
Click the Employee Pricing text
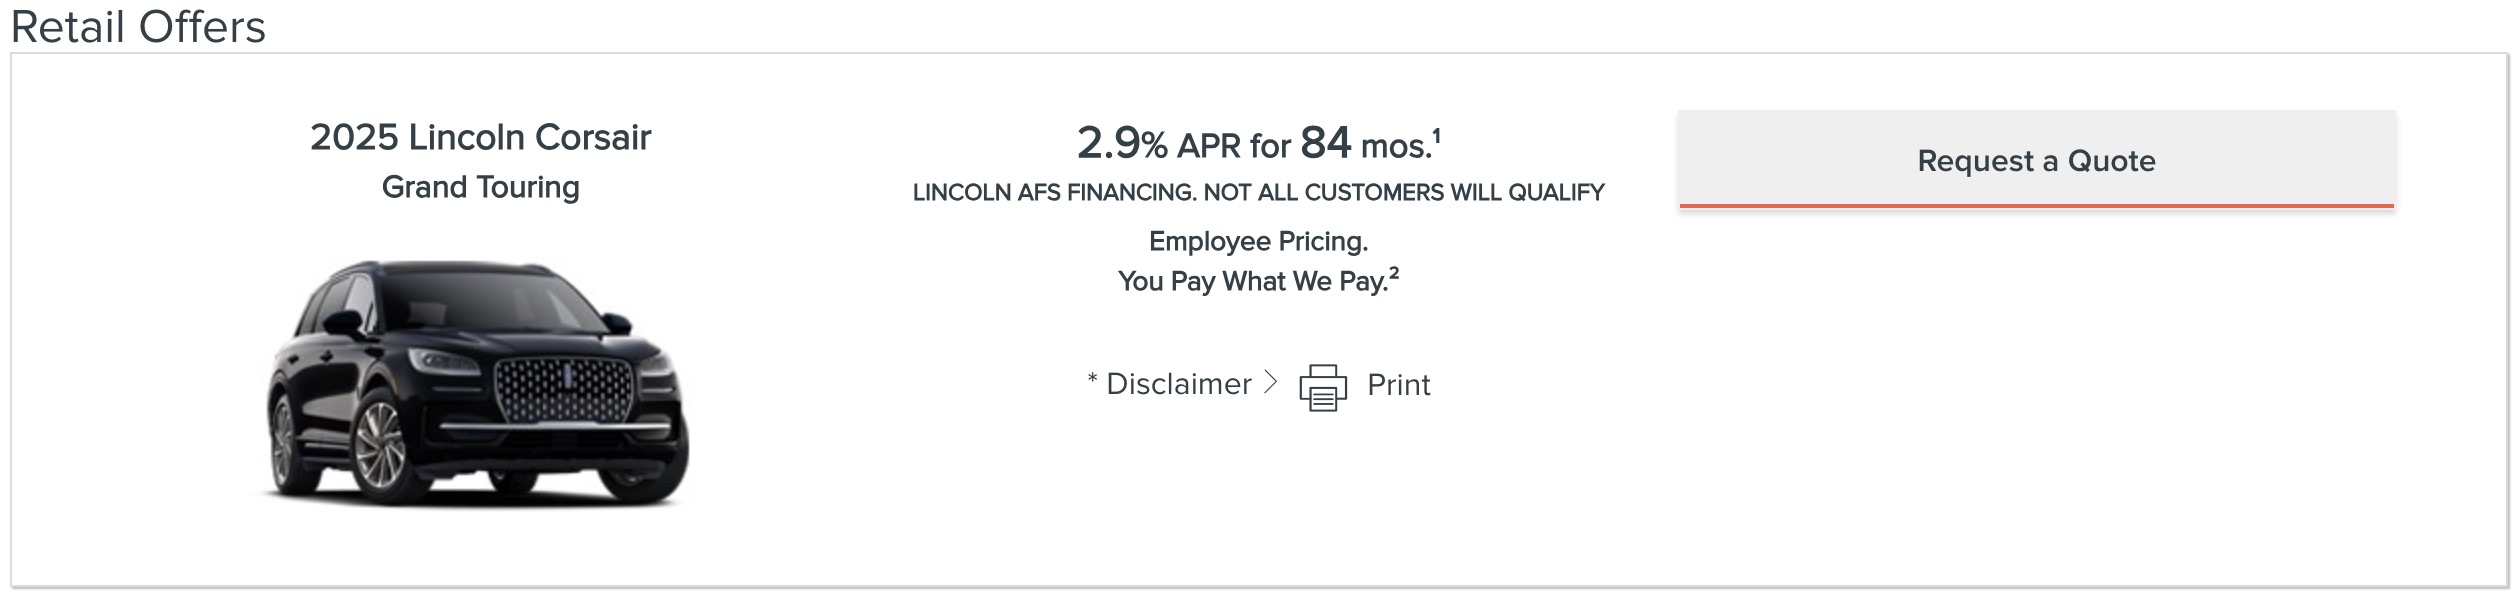click(x=1258, y=241)
